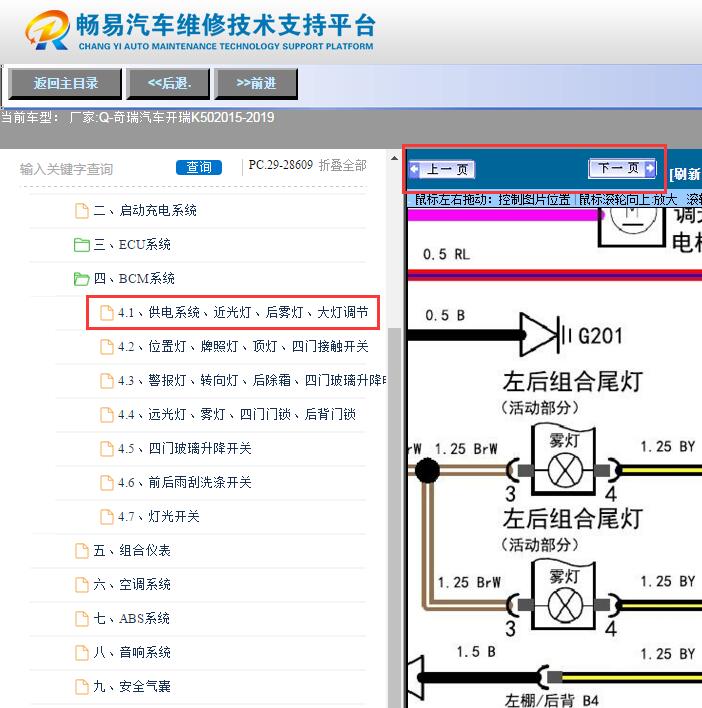Click the open folder icon beside BCM系统
This screenshot has height=708, width=702.
(82, 279)
